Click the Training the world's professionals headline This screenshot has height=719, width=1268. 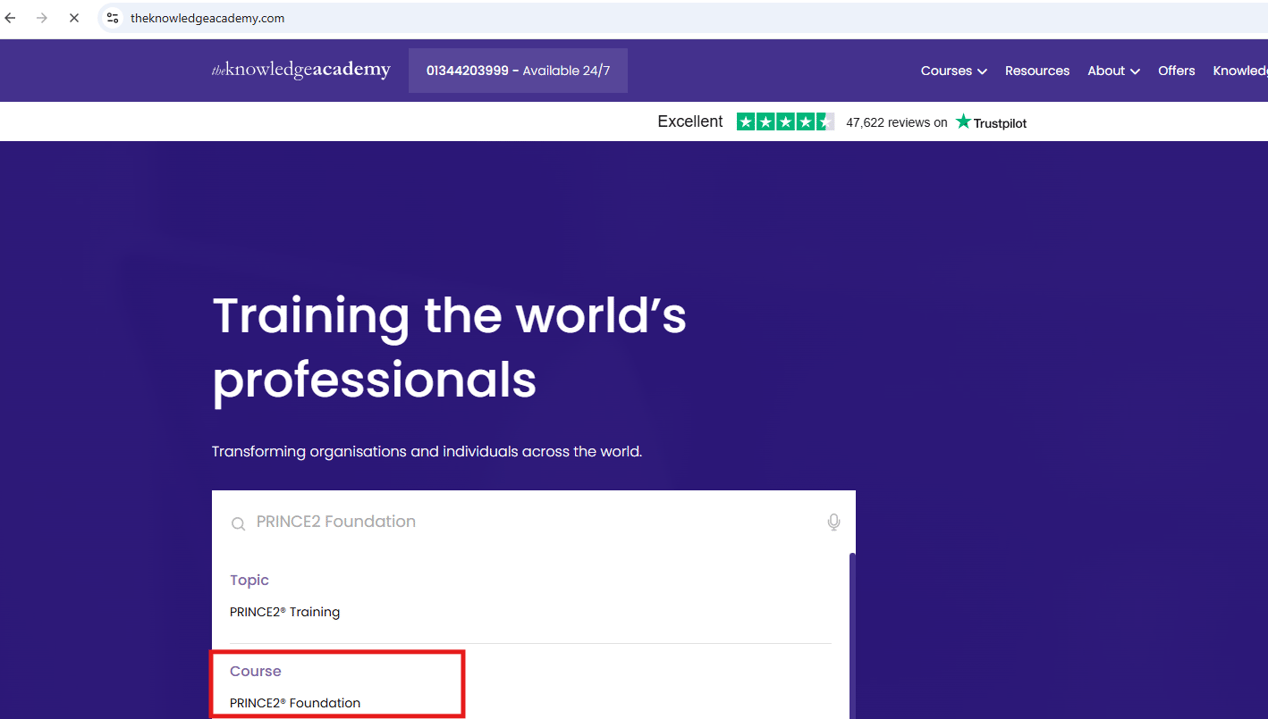[450, 348]
